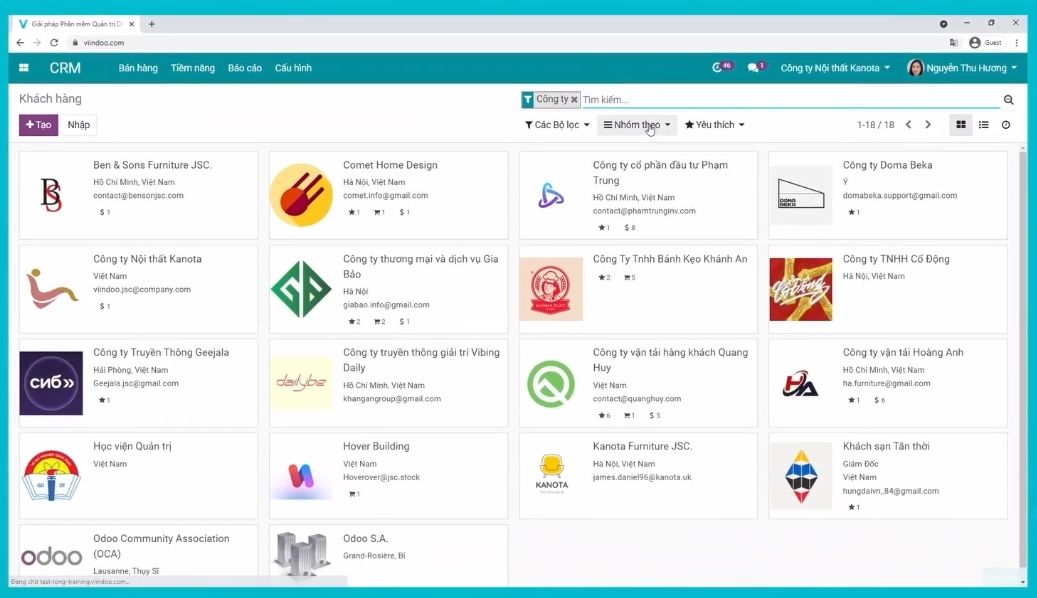Click Bánh Kẹo Khánh An logo
This screenshot has width=1037, height=598.
[x=551, y=289]
